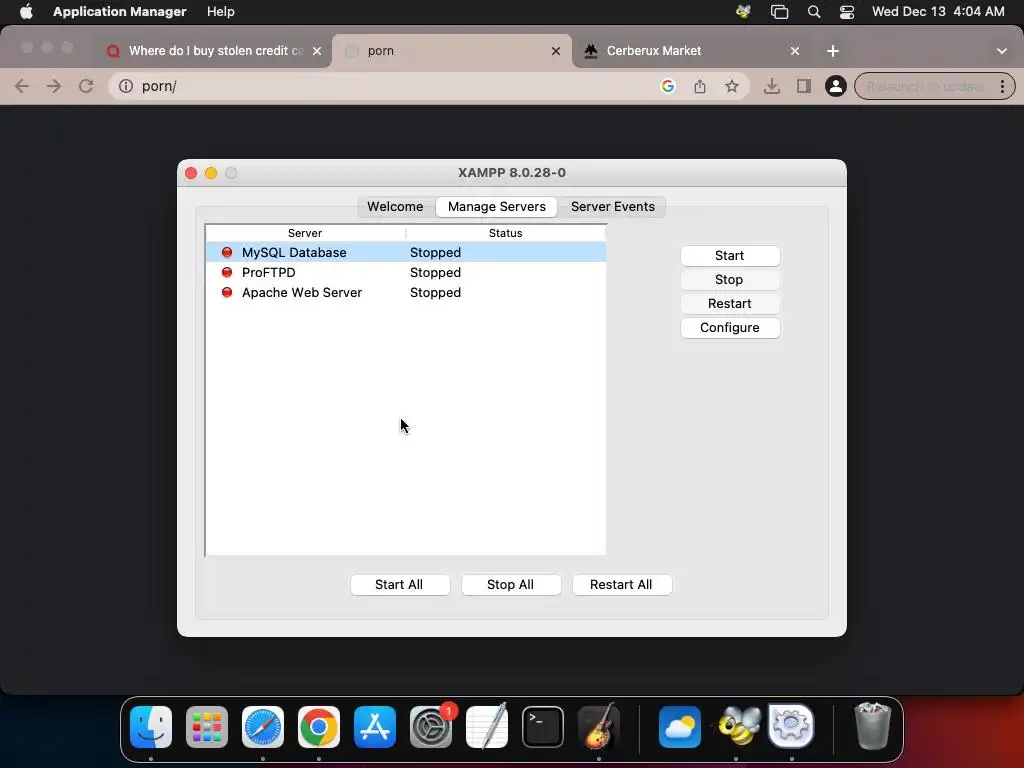The width and height of the screenshot is (1024, 768).
Task: Click the Stop button
Action: pos(729,280)
